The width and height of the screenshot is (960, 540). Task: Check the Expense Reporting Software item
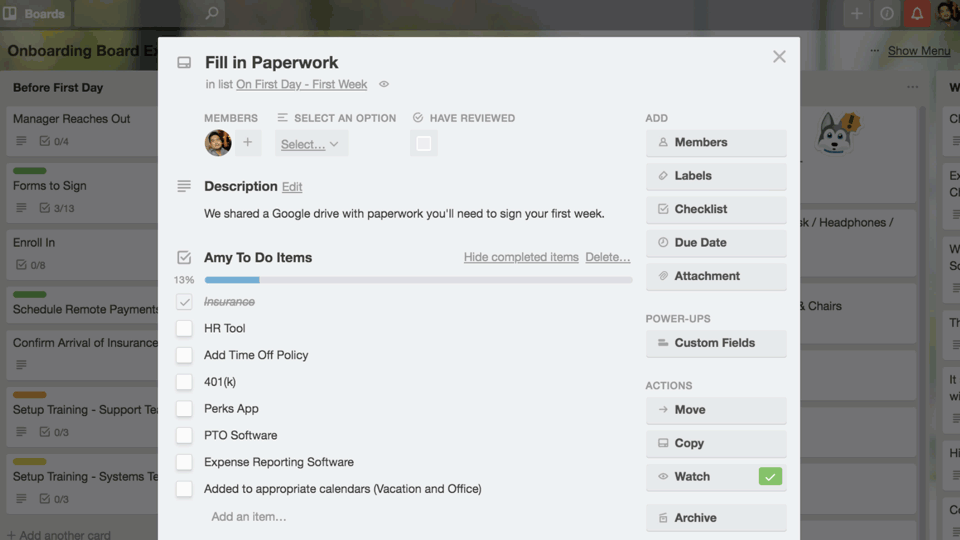[184, 462]
